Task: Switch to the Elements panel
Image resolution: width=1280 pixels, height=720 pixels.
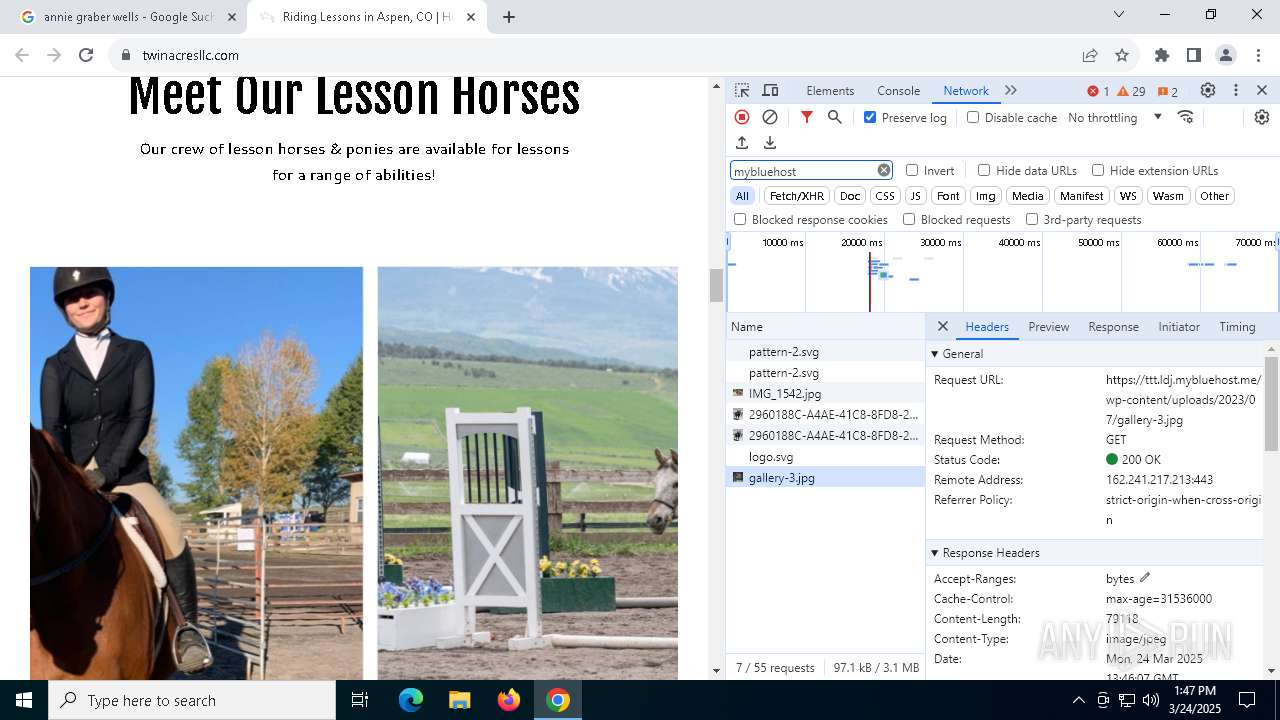Action: (830, 90)
